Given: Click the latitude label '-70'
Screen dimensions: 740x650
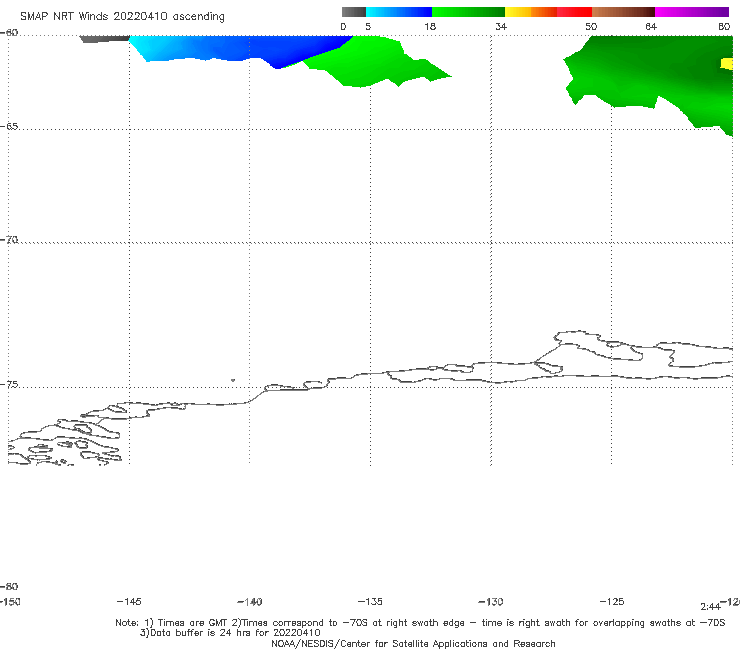Looking at the screenshot, I should pos(9,240).
